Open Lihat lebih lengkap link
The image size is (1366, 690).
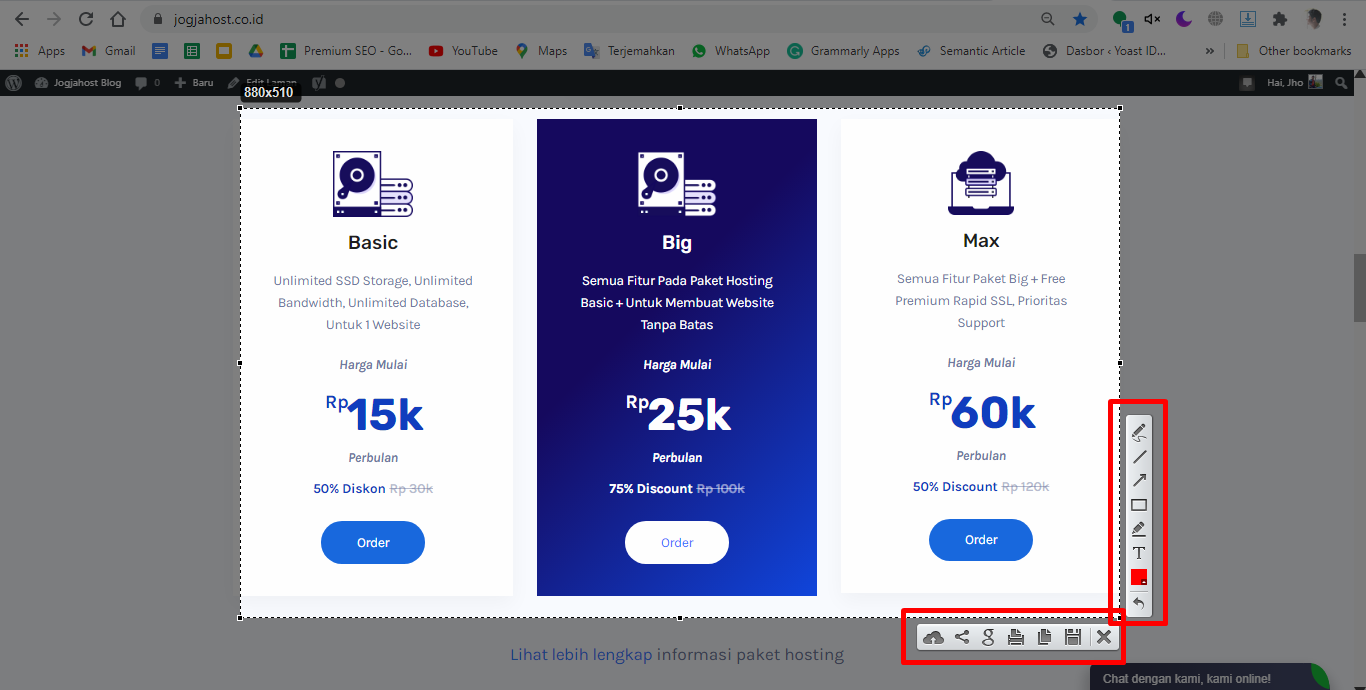coord(581,655)
